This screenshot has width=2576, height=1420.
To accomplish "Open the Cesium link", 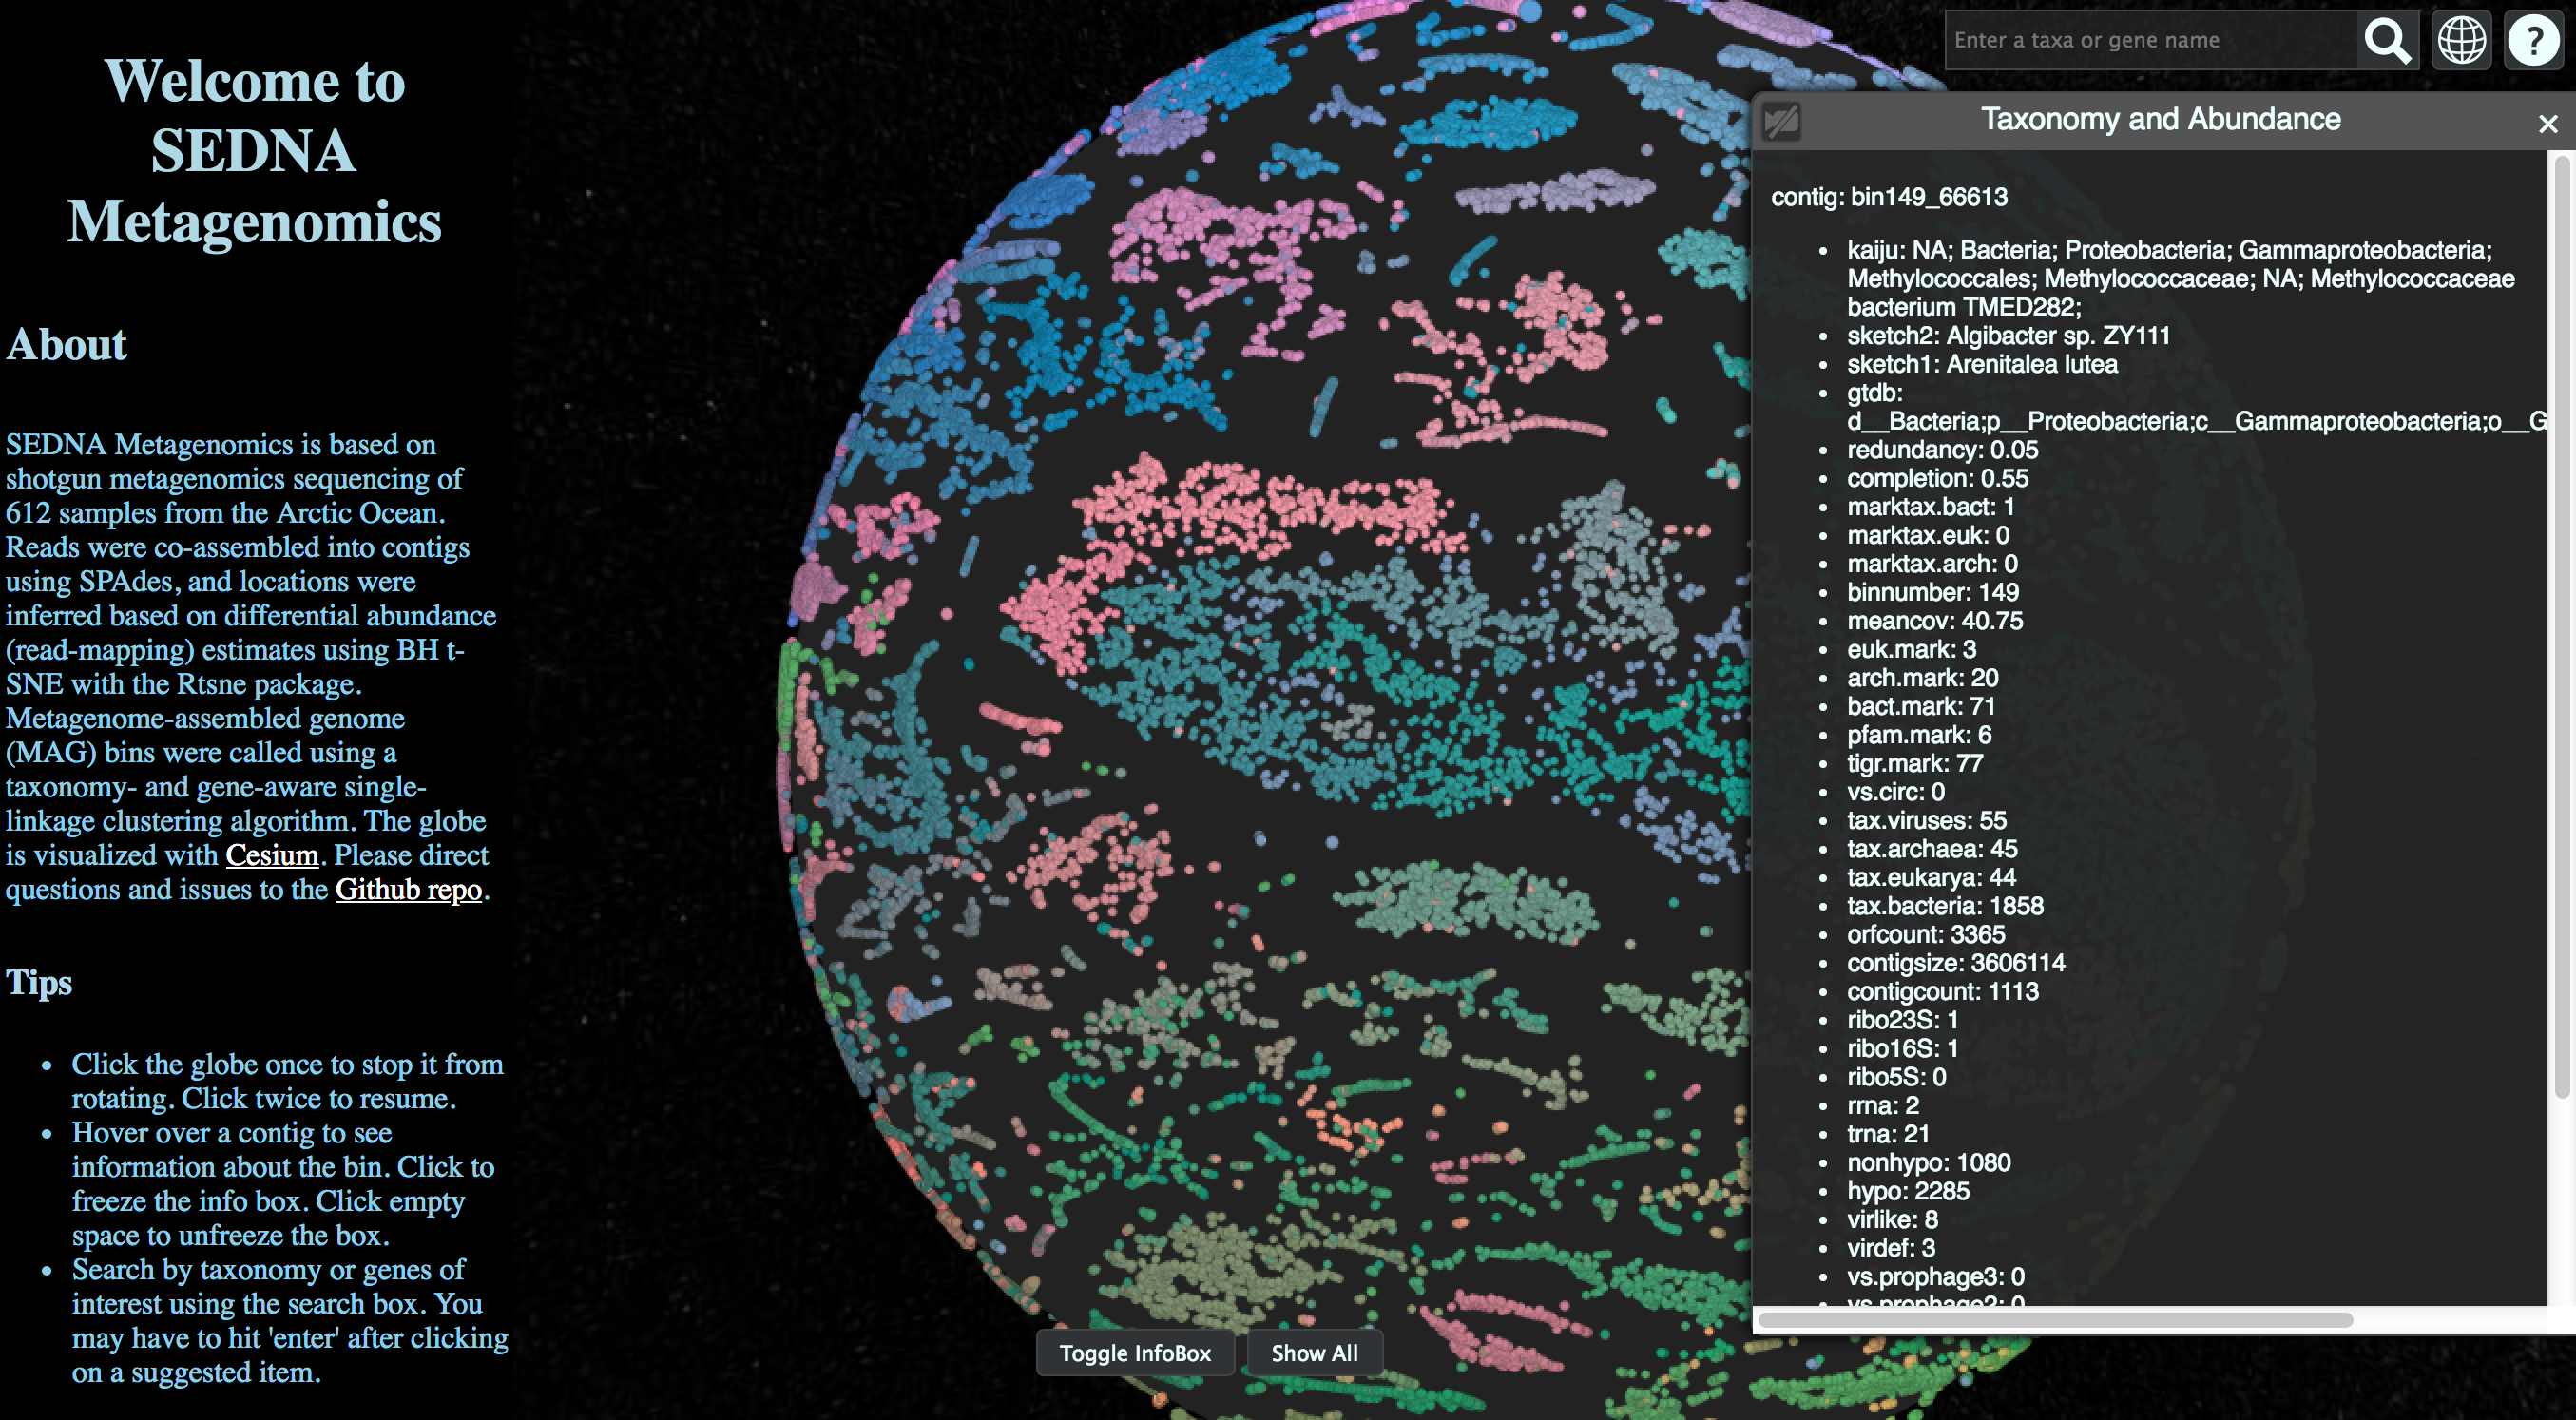I will coord(272,855).
